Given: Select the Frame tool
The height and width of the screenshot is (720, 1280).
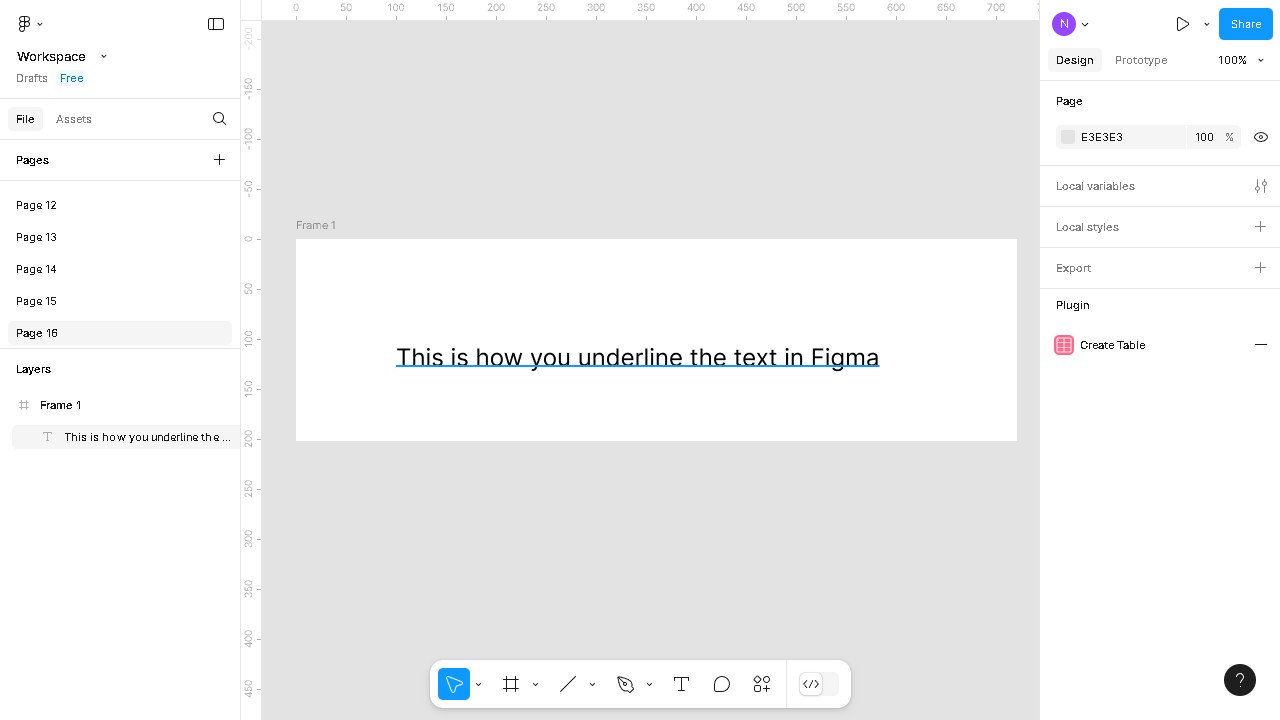Looking at the screenshot, I should (x=511, y=684).
